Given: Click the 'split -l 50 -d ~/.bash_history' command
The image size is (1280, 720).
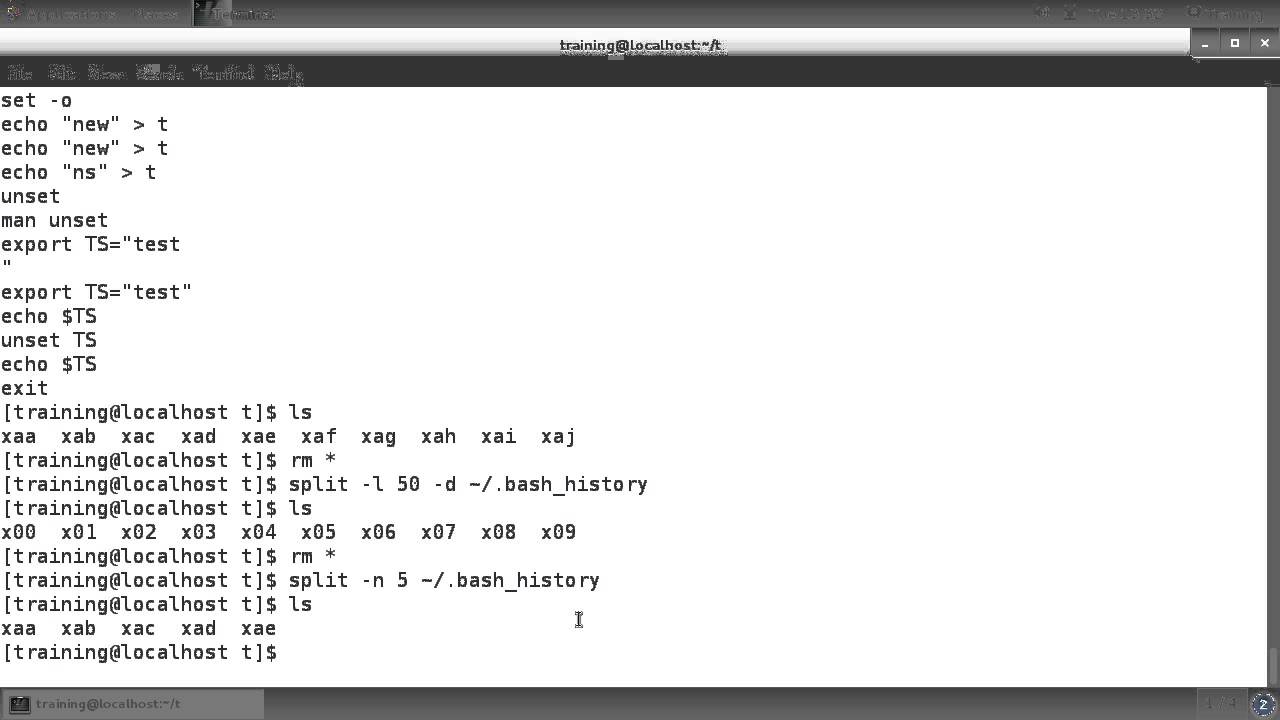Looking at the screenshot, I should (468, 484).
